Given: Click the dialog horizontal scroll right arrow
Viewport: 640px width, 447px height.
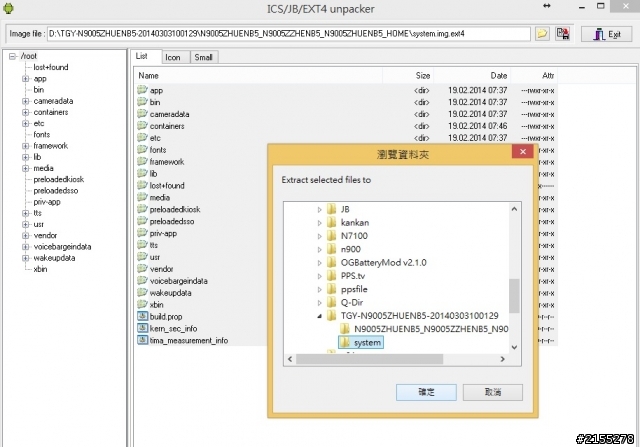Looking at the screenshot, I should tap(503, 359).
